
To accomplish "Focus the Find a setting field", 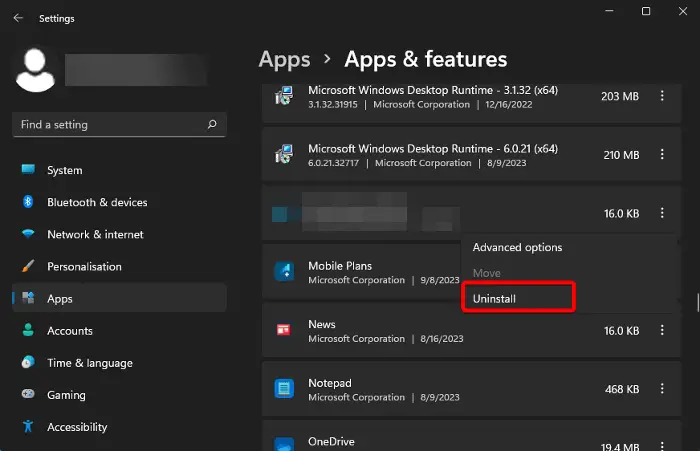I will tap(119, 125).
